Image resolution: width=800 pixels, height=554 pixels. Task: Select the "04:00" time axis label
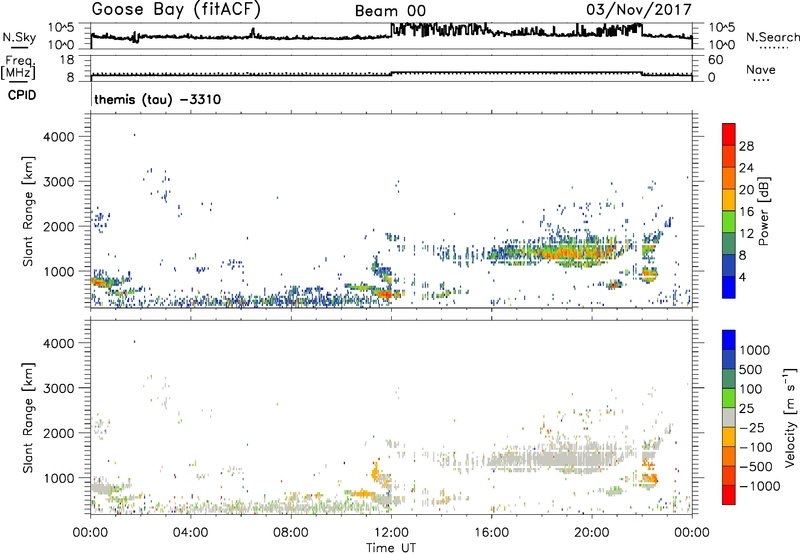click(x=190, y=533)
